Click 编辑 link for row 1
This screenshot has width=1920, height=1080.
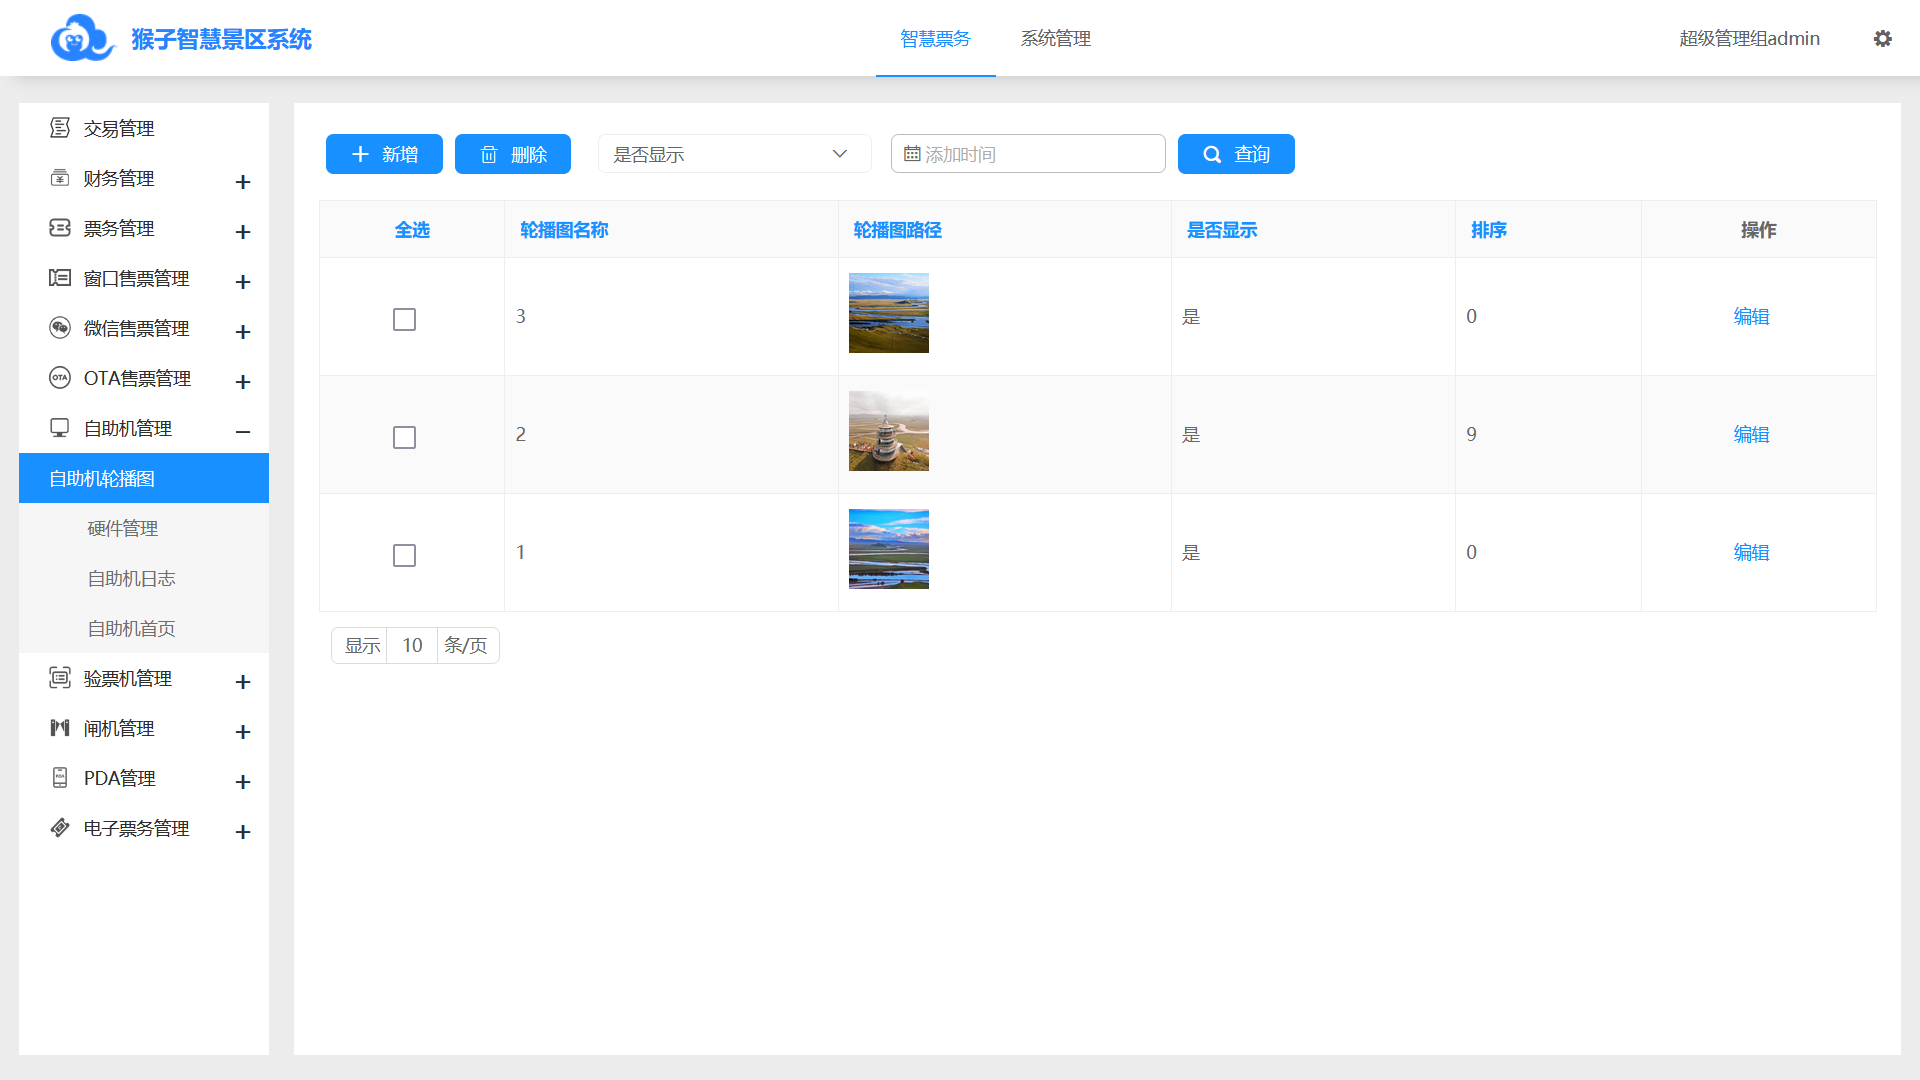(x=1751, y=552)
